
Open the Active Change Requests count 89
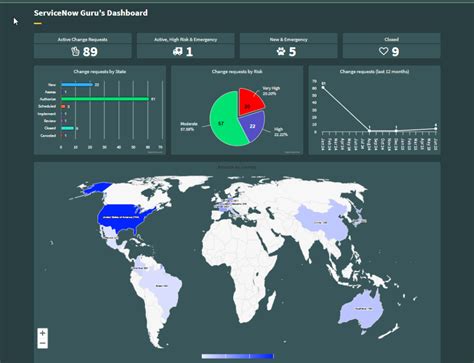tap(90, 52)
